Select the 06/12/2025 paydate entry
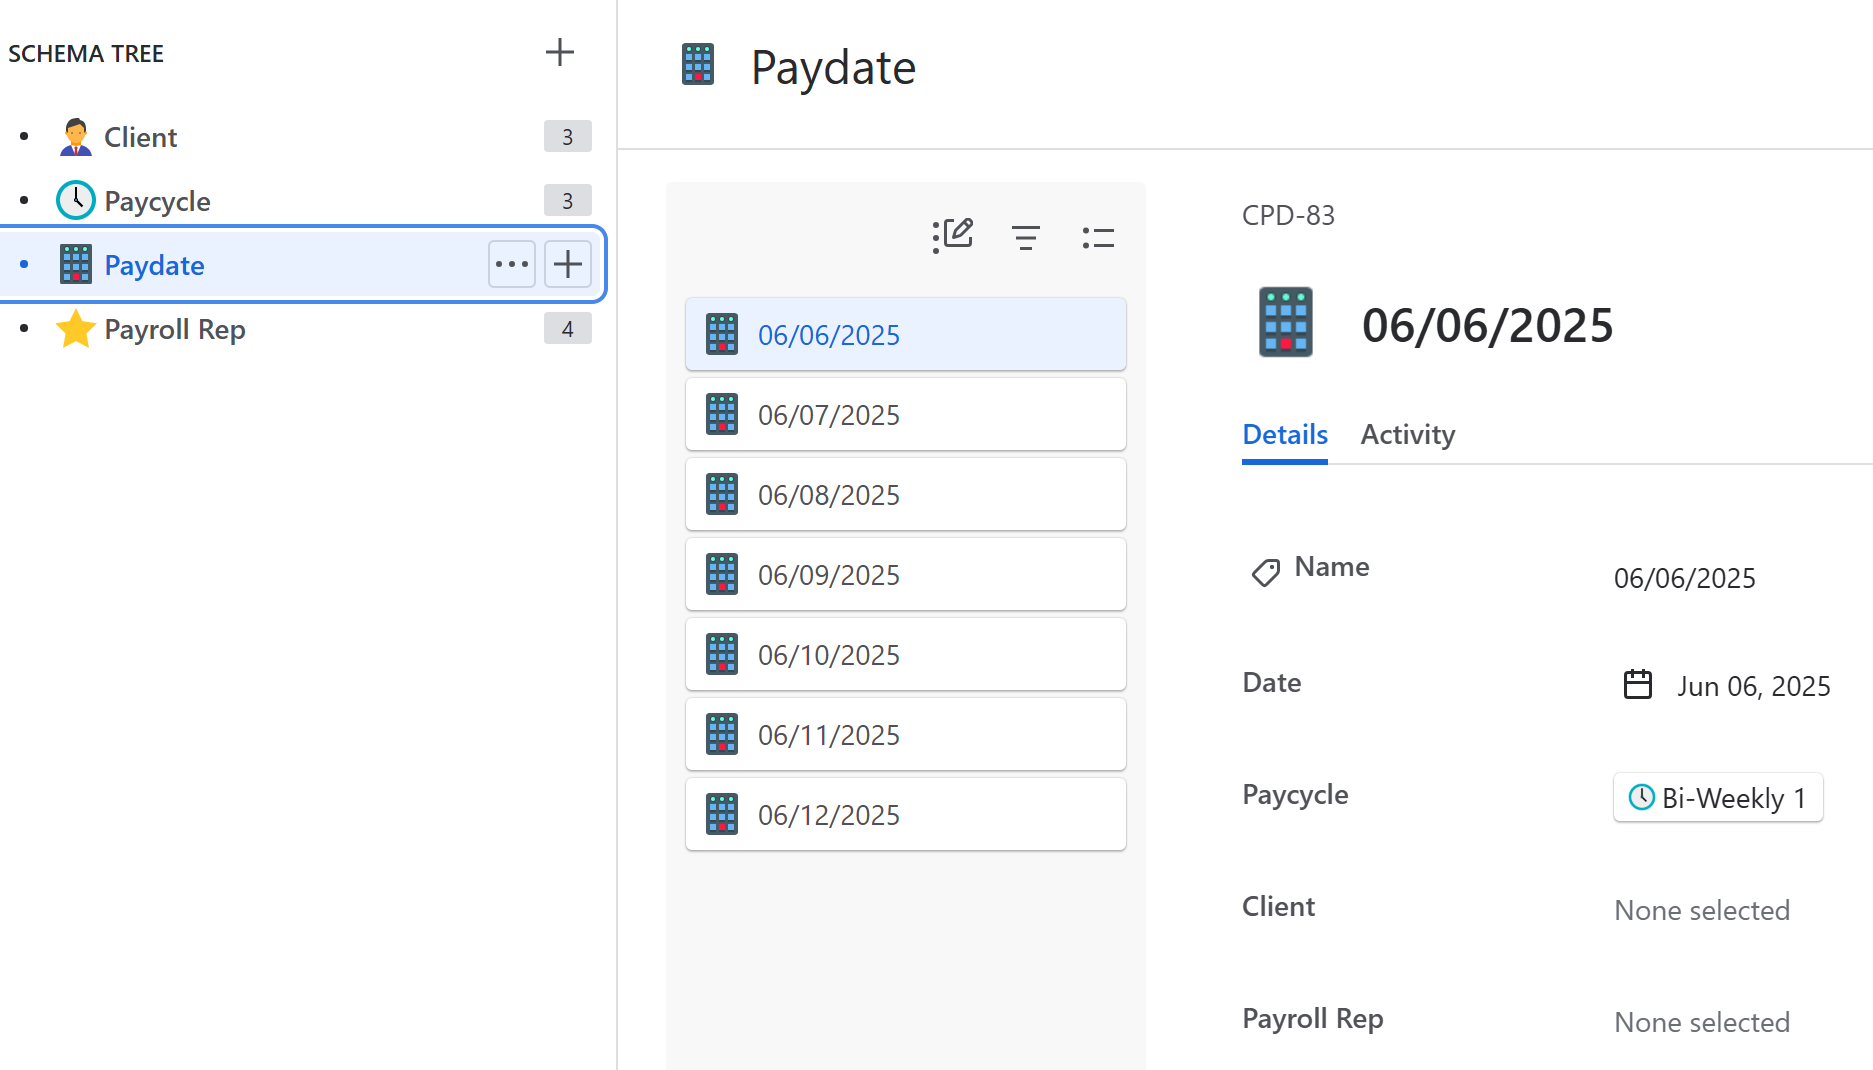Viewport: 1873px width, 1070px height. [x=906, y=814]
